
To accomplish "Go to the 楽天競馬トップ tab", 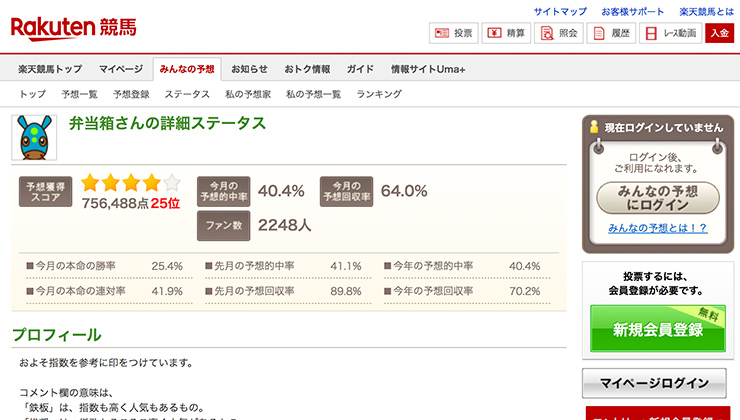I will (x=50, y=69).
